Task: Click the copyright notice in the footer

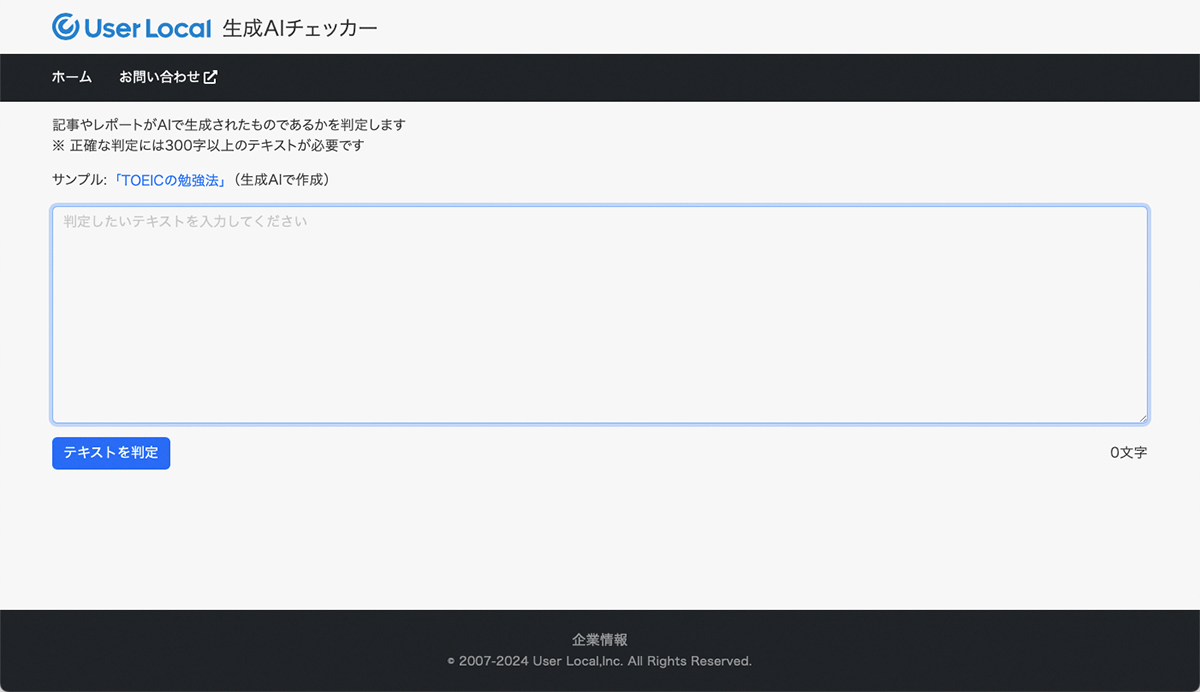Action: pyautogui.click(x=600, y=661)
